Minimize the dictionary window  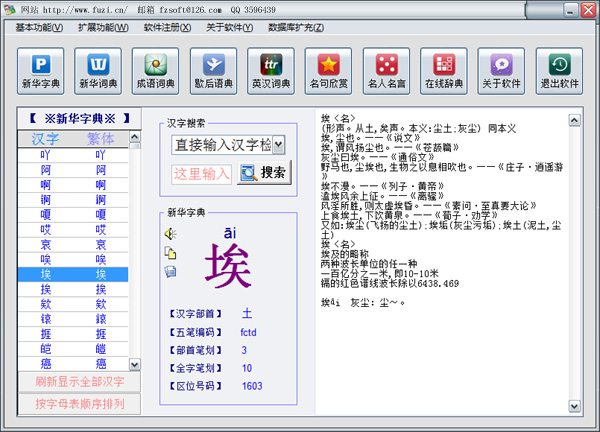click(x=570, y=11)
